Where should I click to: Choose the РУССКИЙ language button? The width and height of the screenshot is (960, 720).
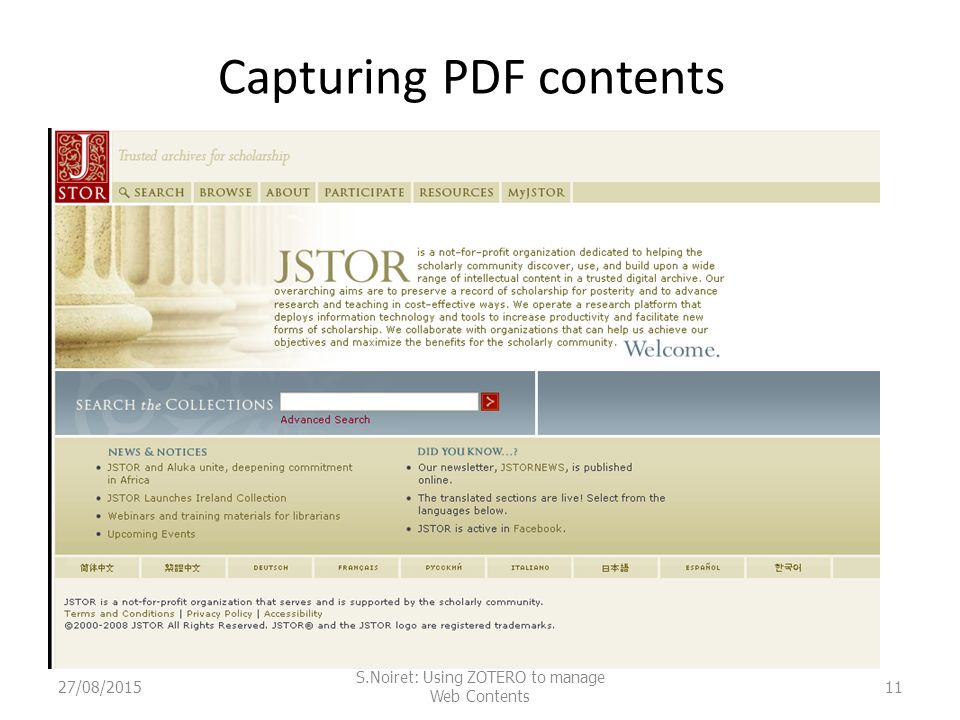tap(443, 568)
